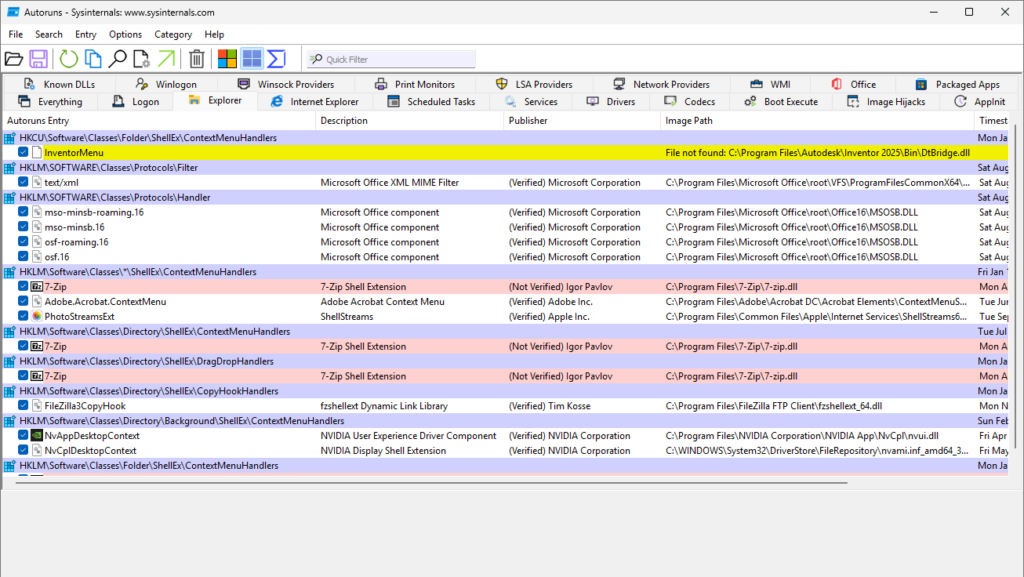Switch to the WMI tab

click(x=770, y=84)
